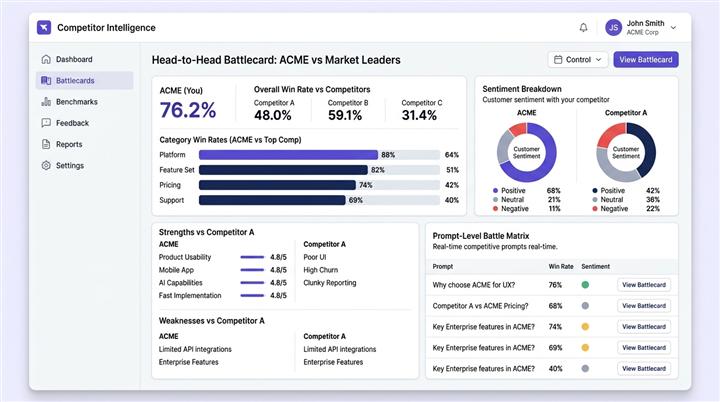Click the Product Usability rating bar
The width and height of the screenshot is (720, 402).
point(252,257)
